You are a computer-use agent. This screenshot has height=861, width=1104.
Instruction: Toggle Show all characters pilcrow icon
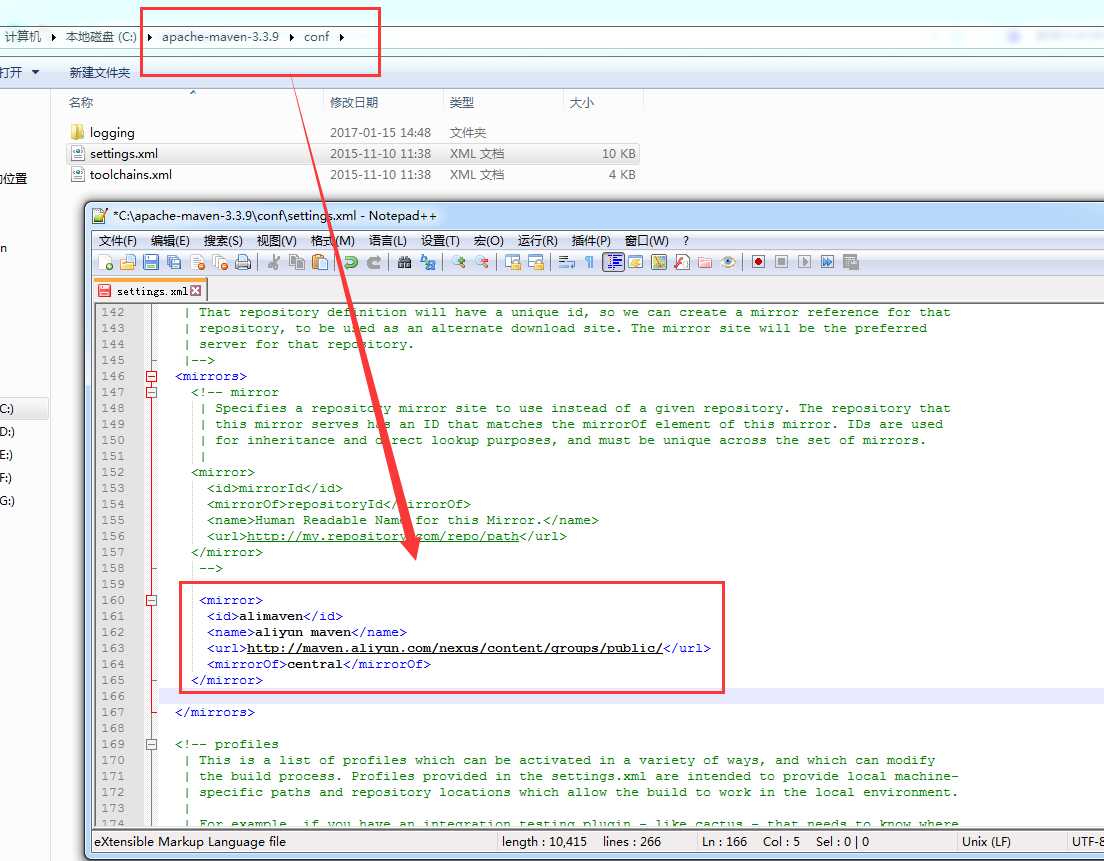589,263
